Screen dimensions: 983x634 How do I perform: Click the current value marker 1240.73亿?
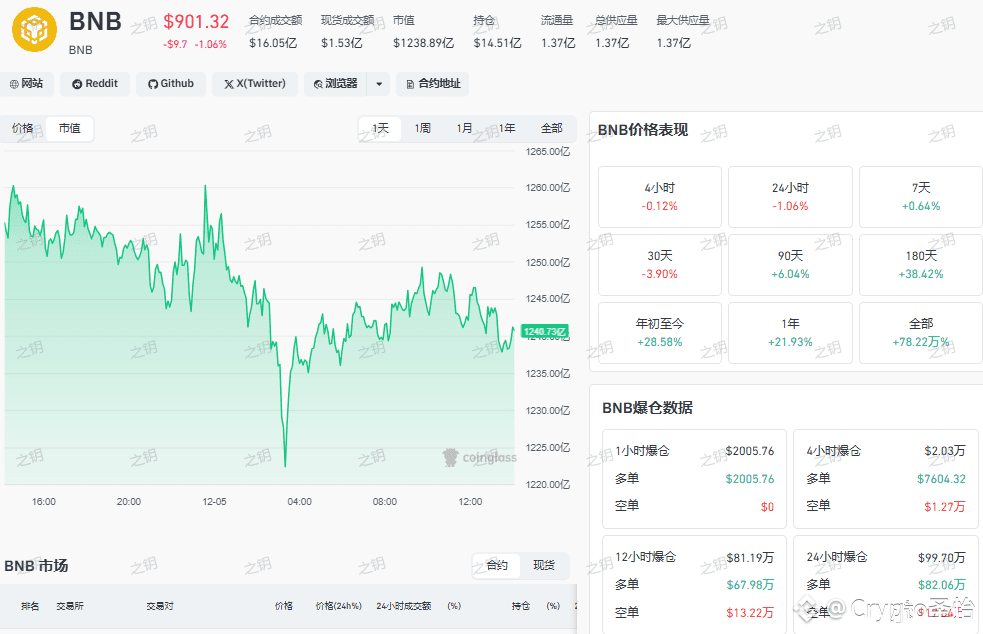pos(545,331)
